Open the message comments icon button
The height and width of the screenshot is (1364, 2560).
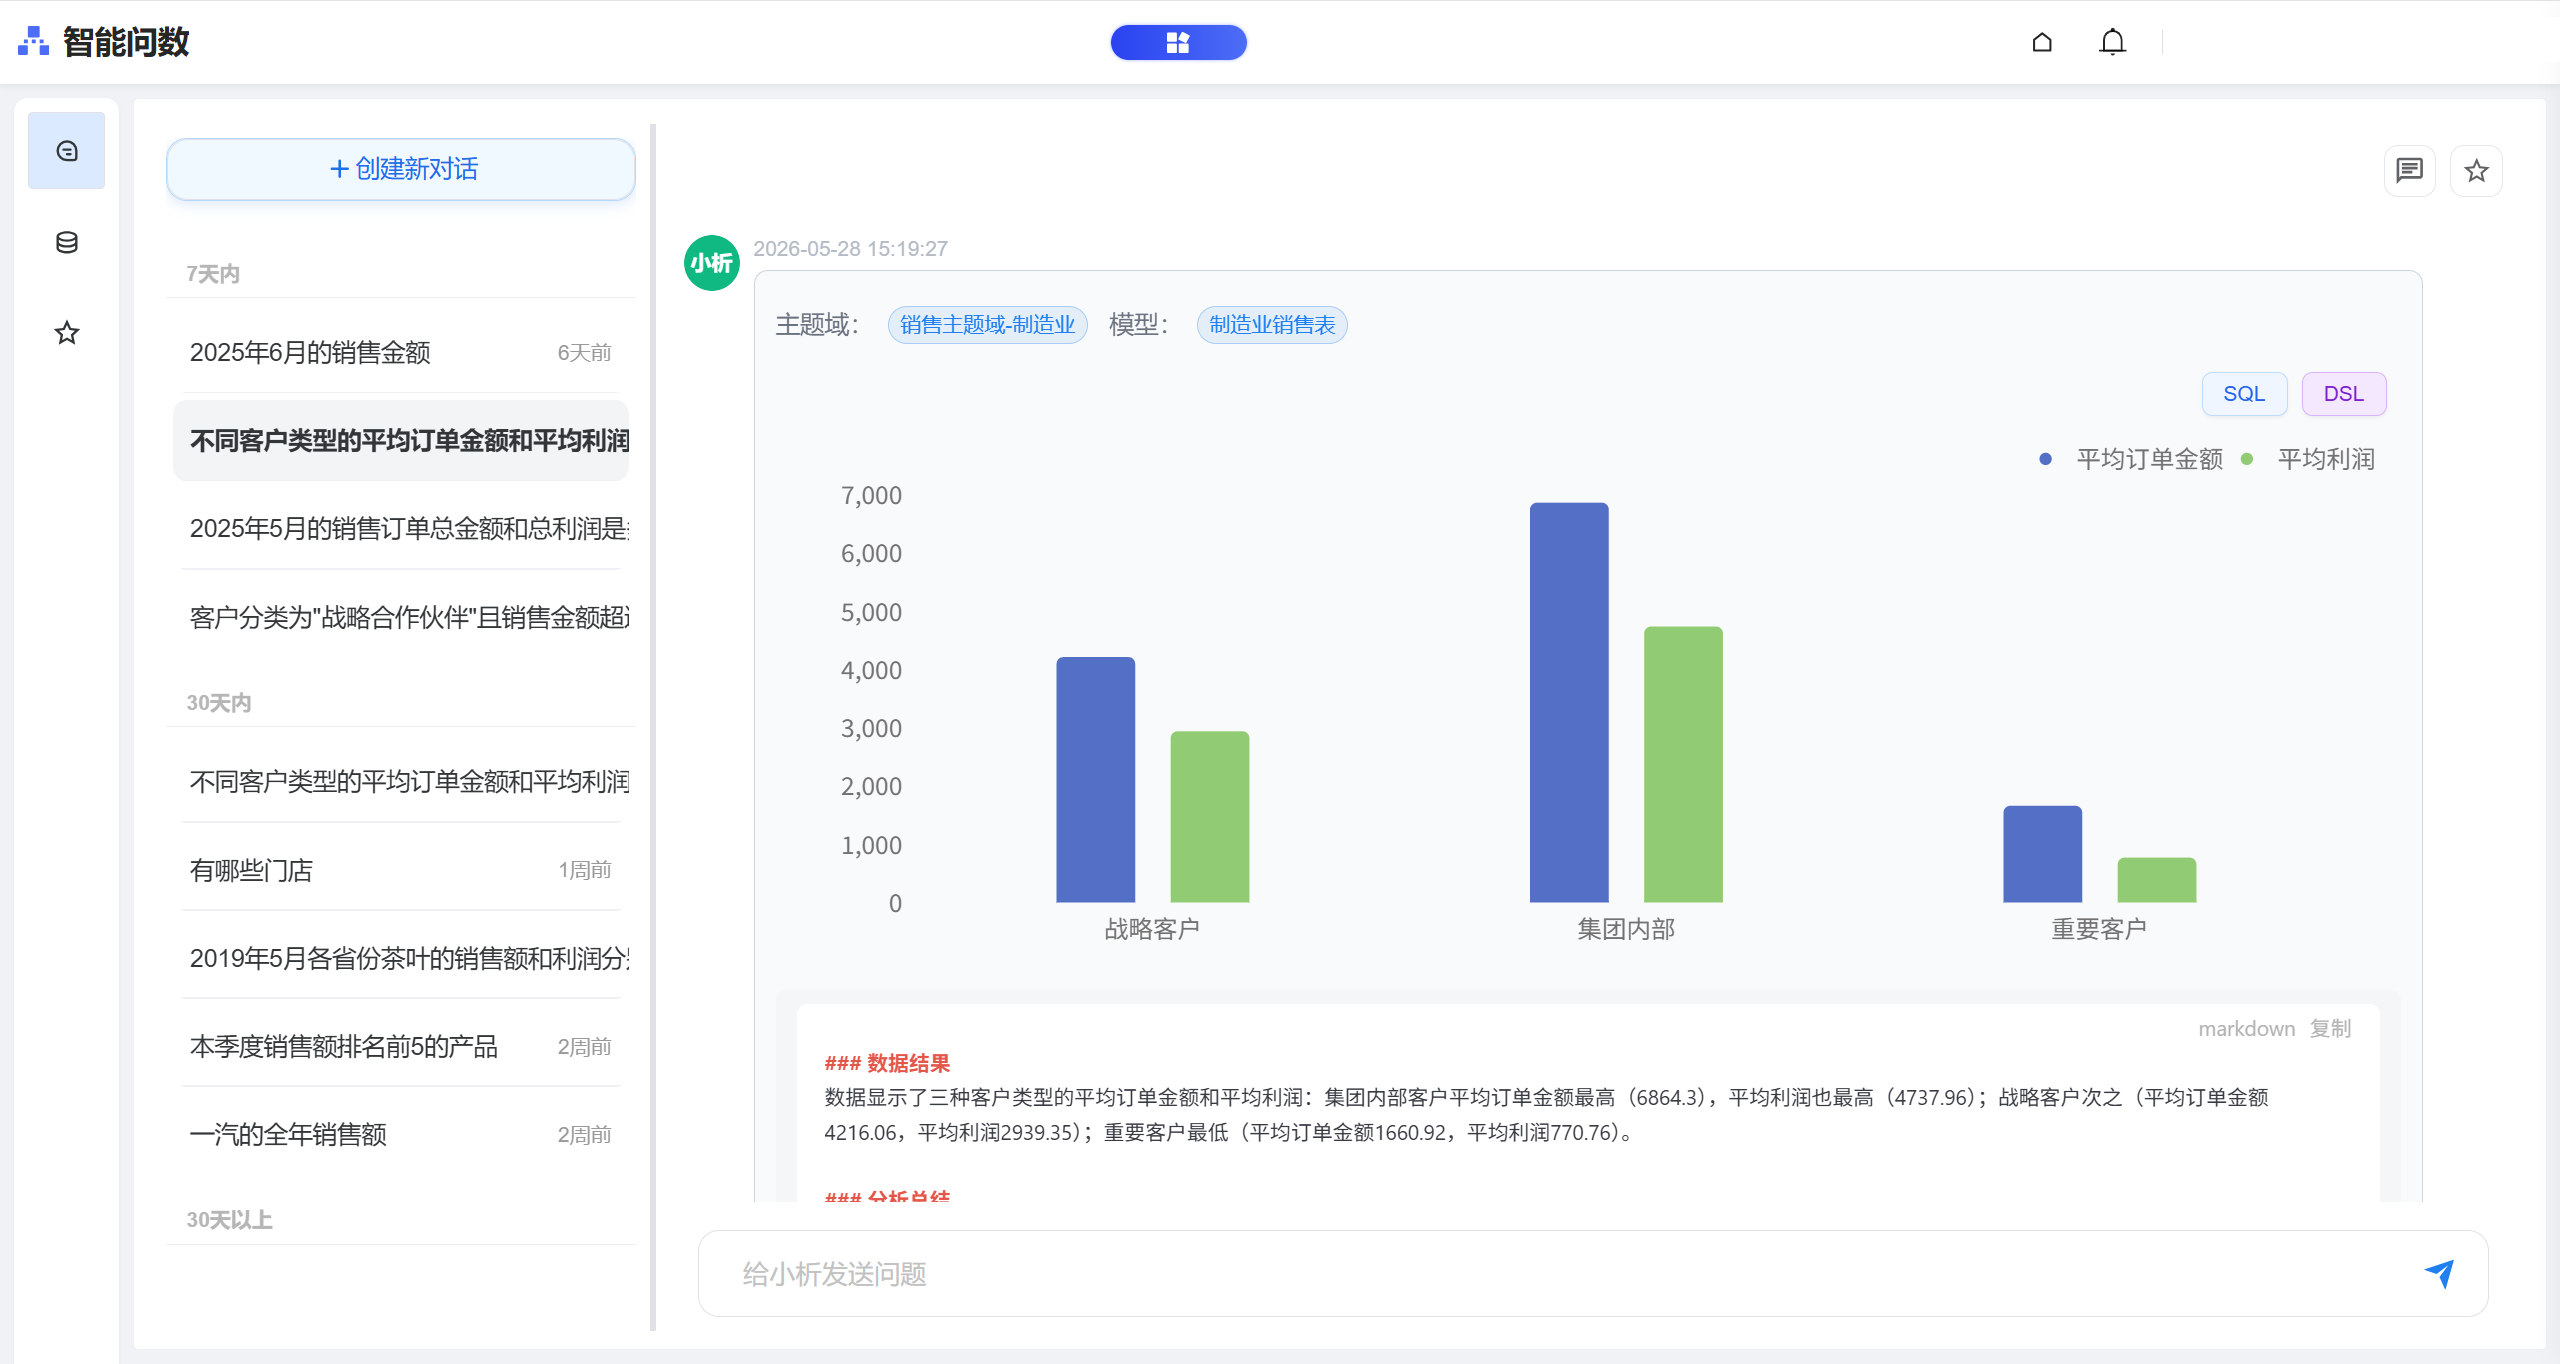click(x=2409, y=171)
